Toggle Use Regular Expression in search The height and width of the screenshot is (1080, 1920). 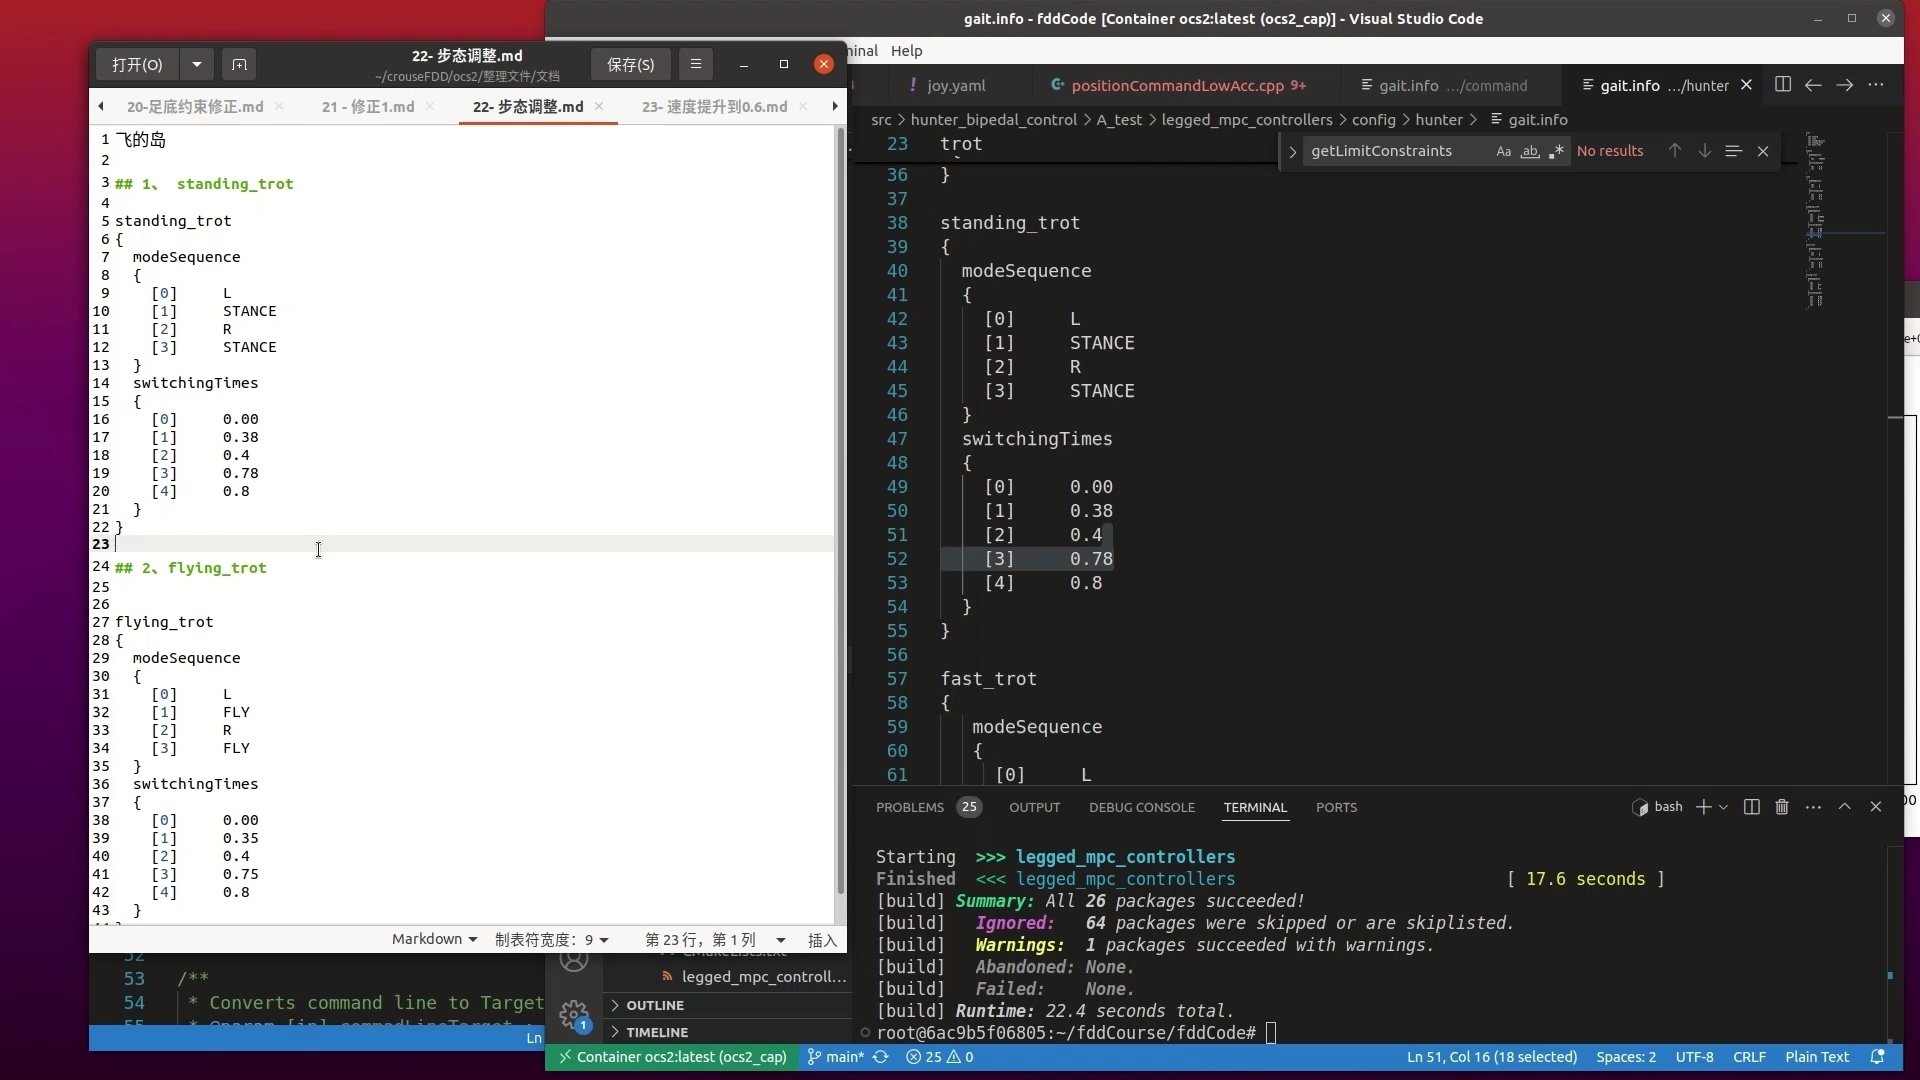pyautogui.click(x=1556, y=152)
